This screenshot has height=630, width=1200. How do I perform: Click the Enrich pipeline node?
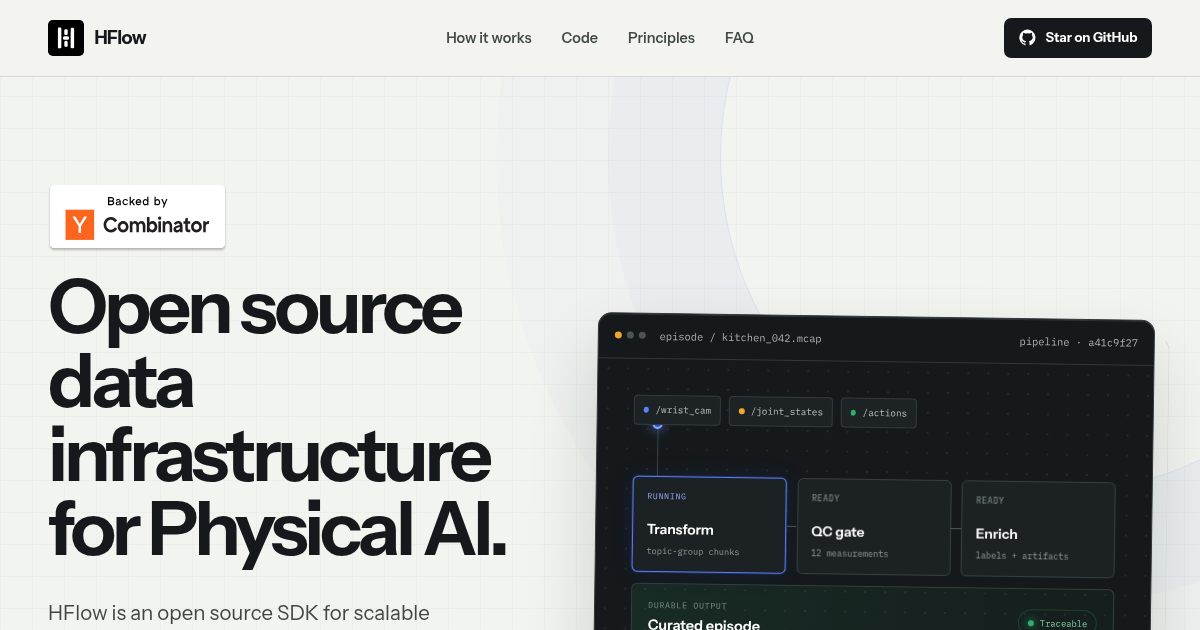1038,530
